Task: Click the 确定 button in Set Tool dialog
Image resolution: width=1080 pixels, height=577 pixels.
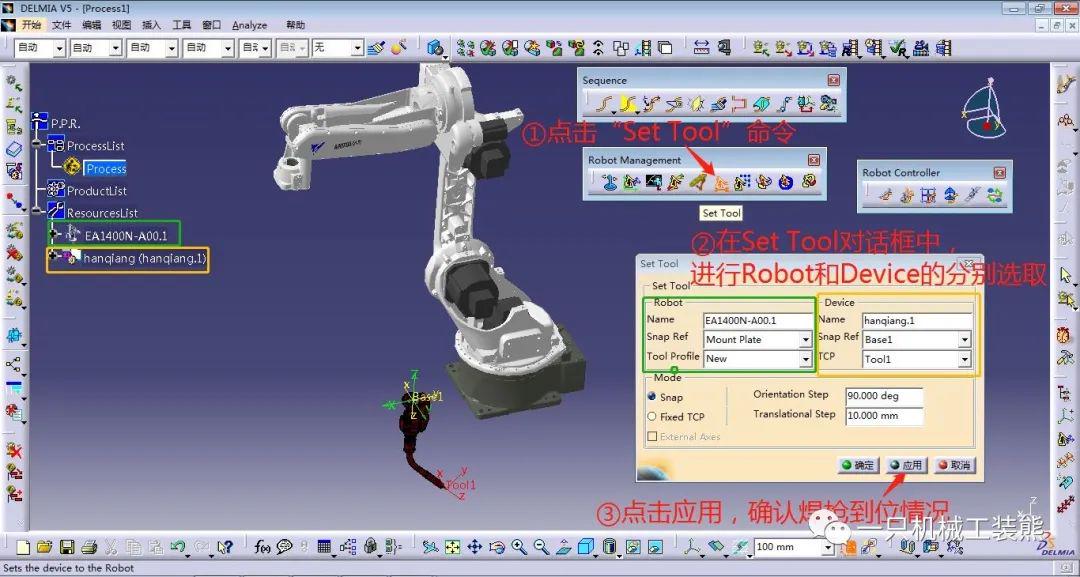Action: (858, 465)
